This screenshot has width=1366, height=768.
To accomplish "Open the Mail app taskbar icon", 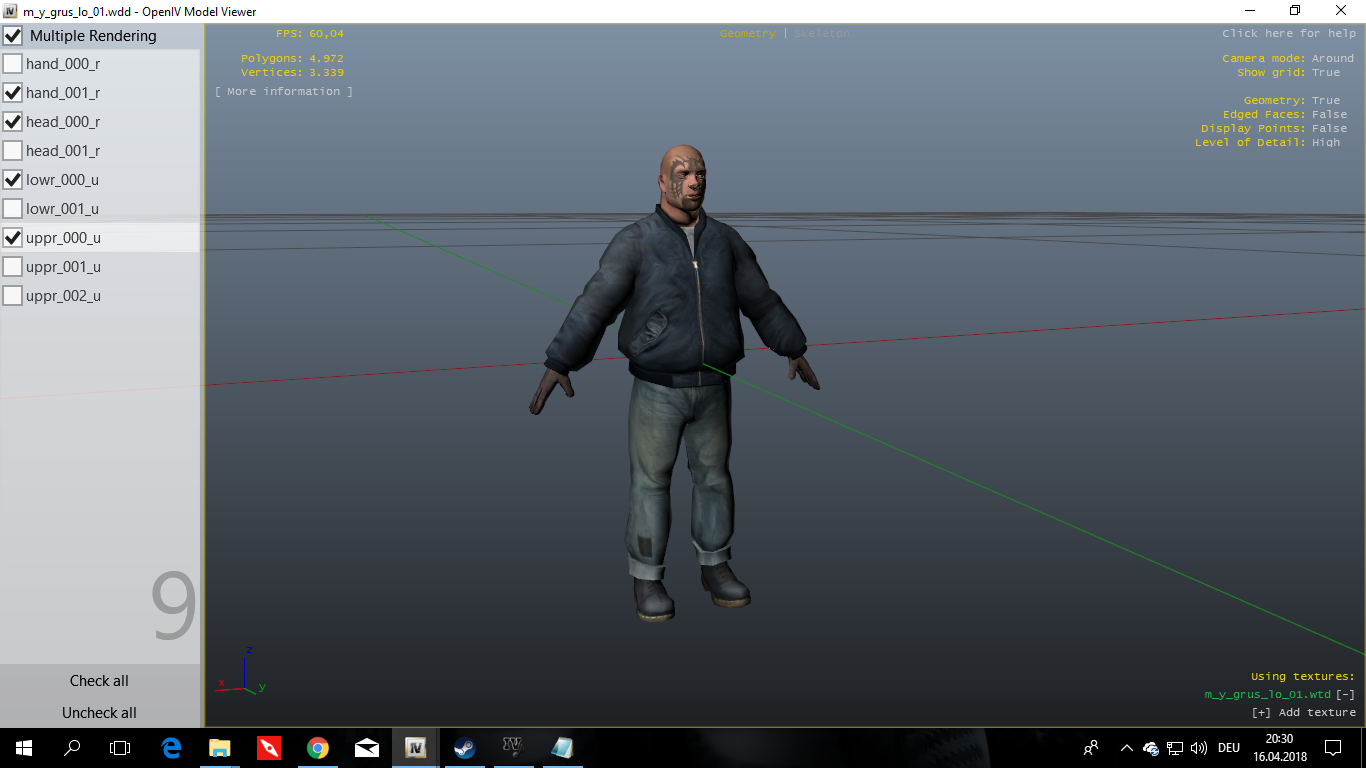I will pyautogui.click(x=367, y=747).
